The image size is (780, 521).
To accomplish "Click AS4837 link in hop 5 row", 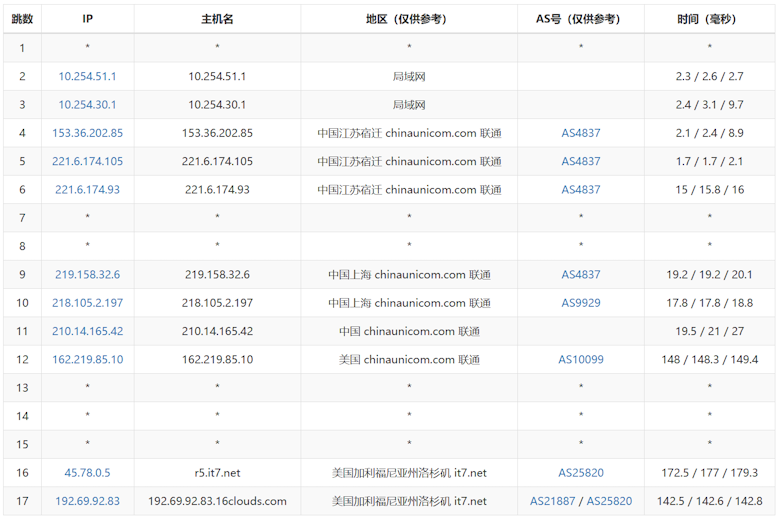I will pos(581,161).
